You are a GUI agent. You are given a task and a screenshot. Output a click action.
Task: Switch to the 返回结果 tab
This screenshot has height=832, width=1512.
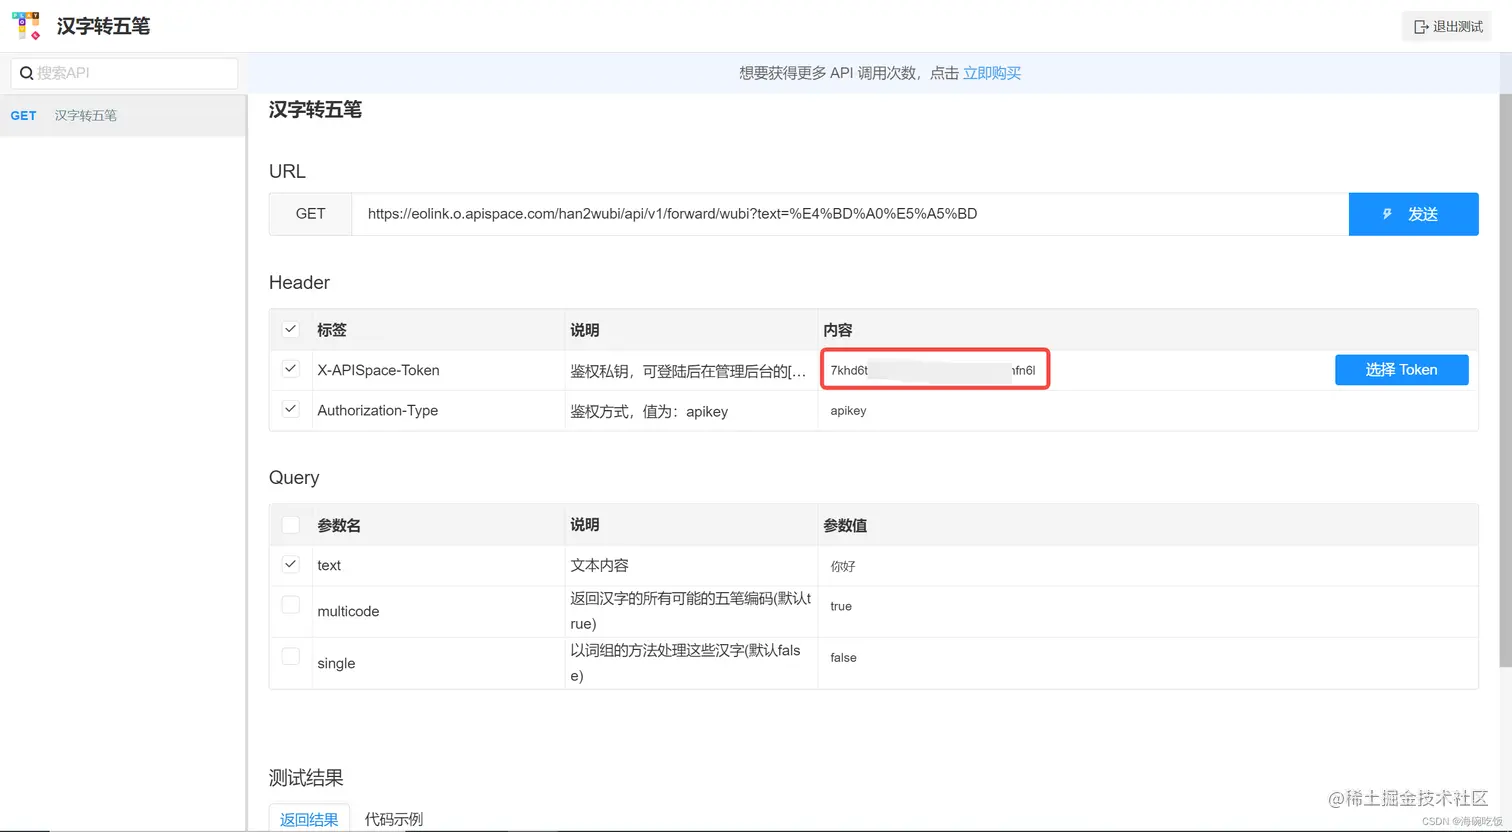coord(309,819)
